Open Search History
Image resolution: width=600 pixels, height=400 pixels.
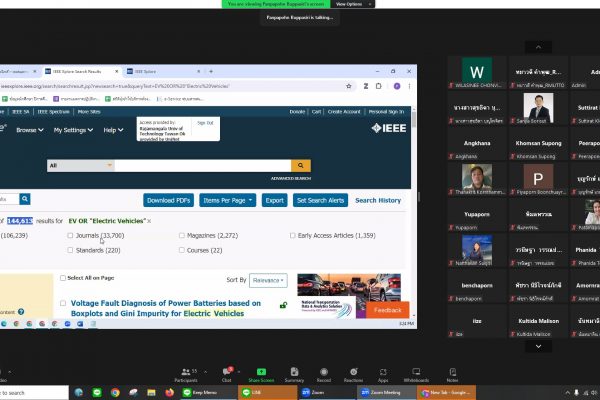tap(378, 200)
